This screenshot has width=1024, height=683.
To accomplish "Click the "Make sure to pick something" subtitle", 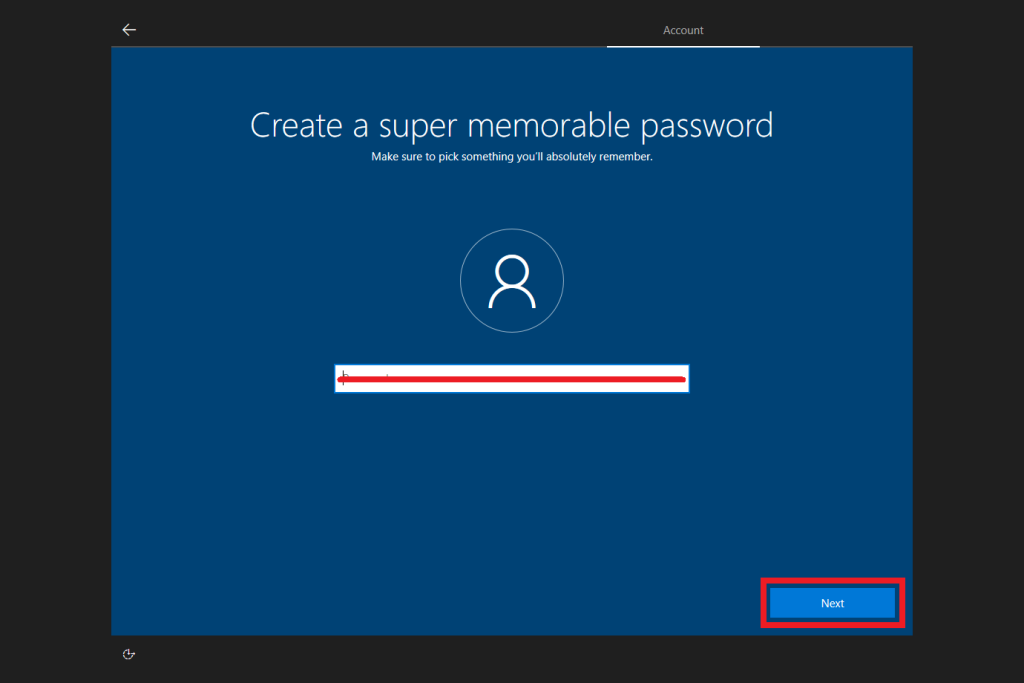I will [511, 157].
